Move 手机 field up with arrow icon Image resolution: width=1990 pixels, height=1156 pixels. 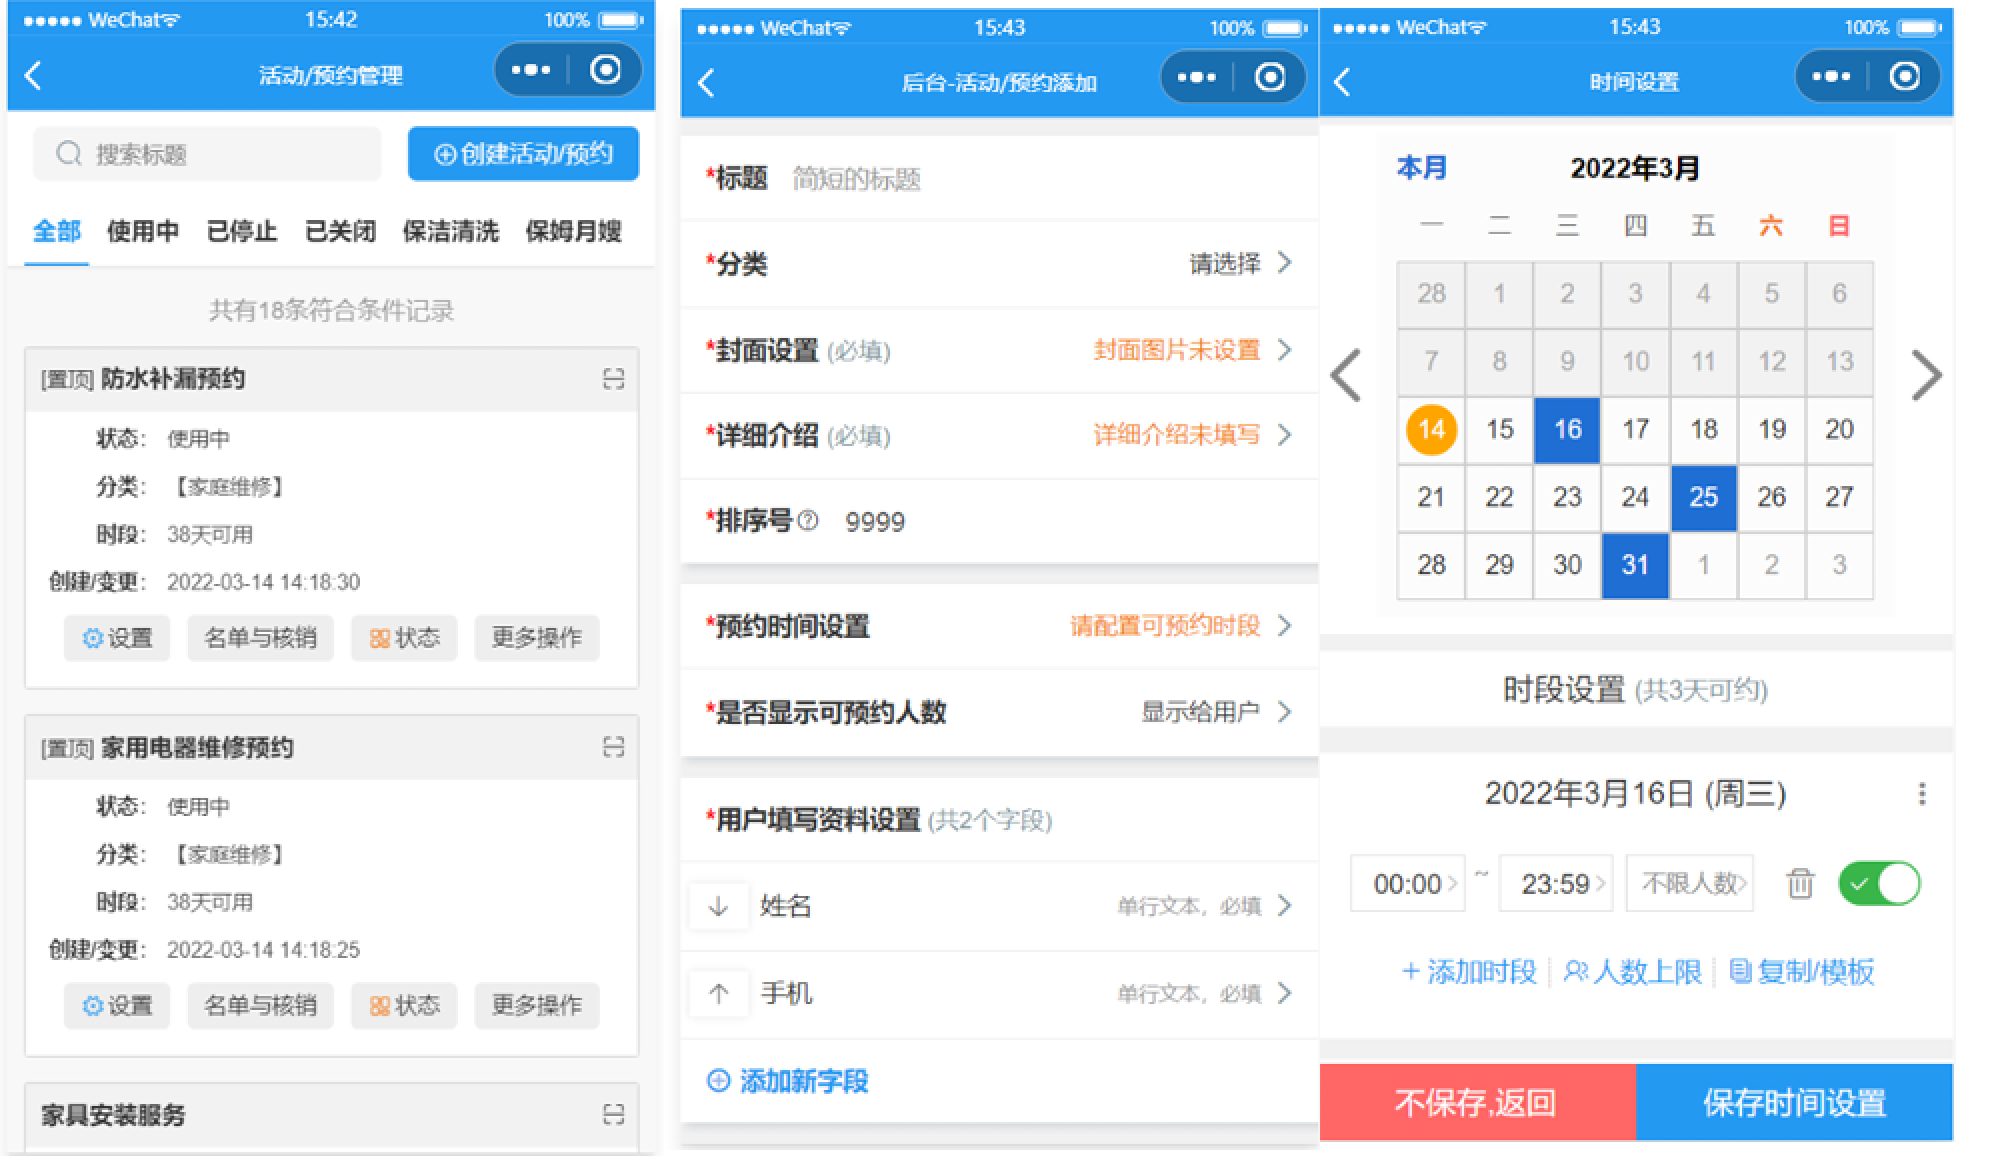coord(718,994)
